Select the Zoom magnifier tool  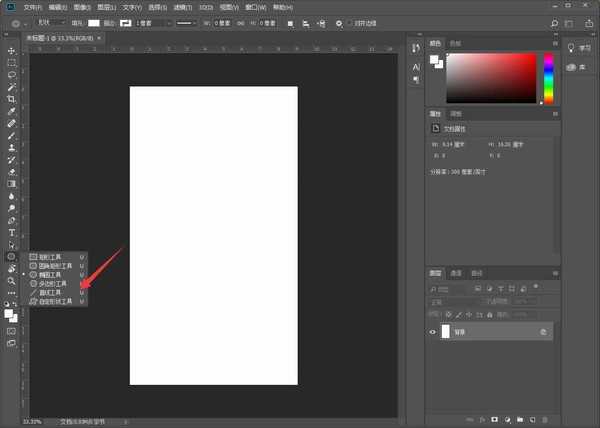point(12,281)
